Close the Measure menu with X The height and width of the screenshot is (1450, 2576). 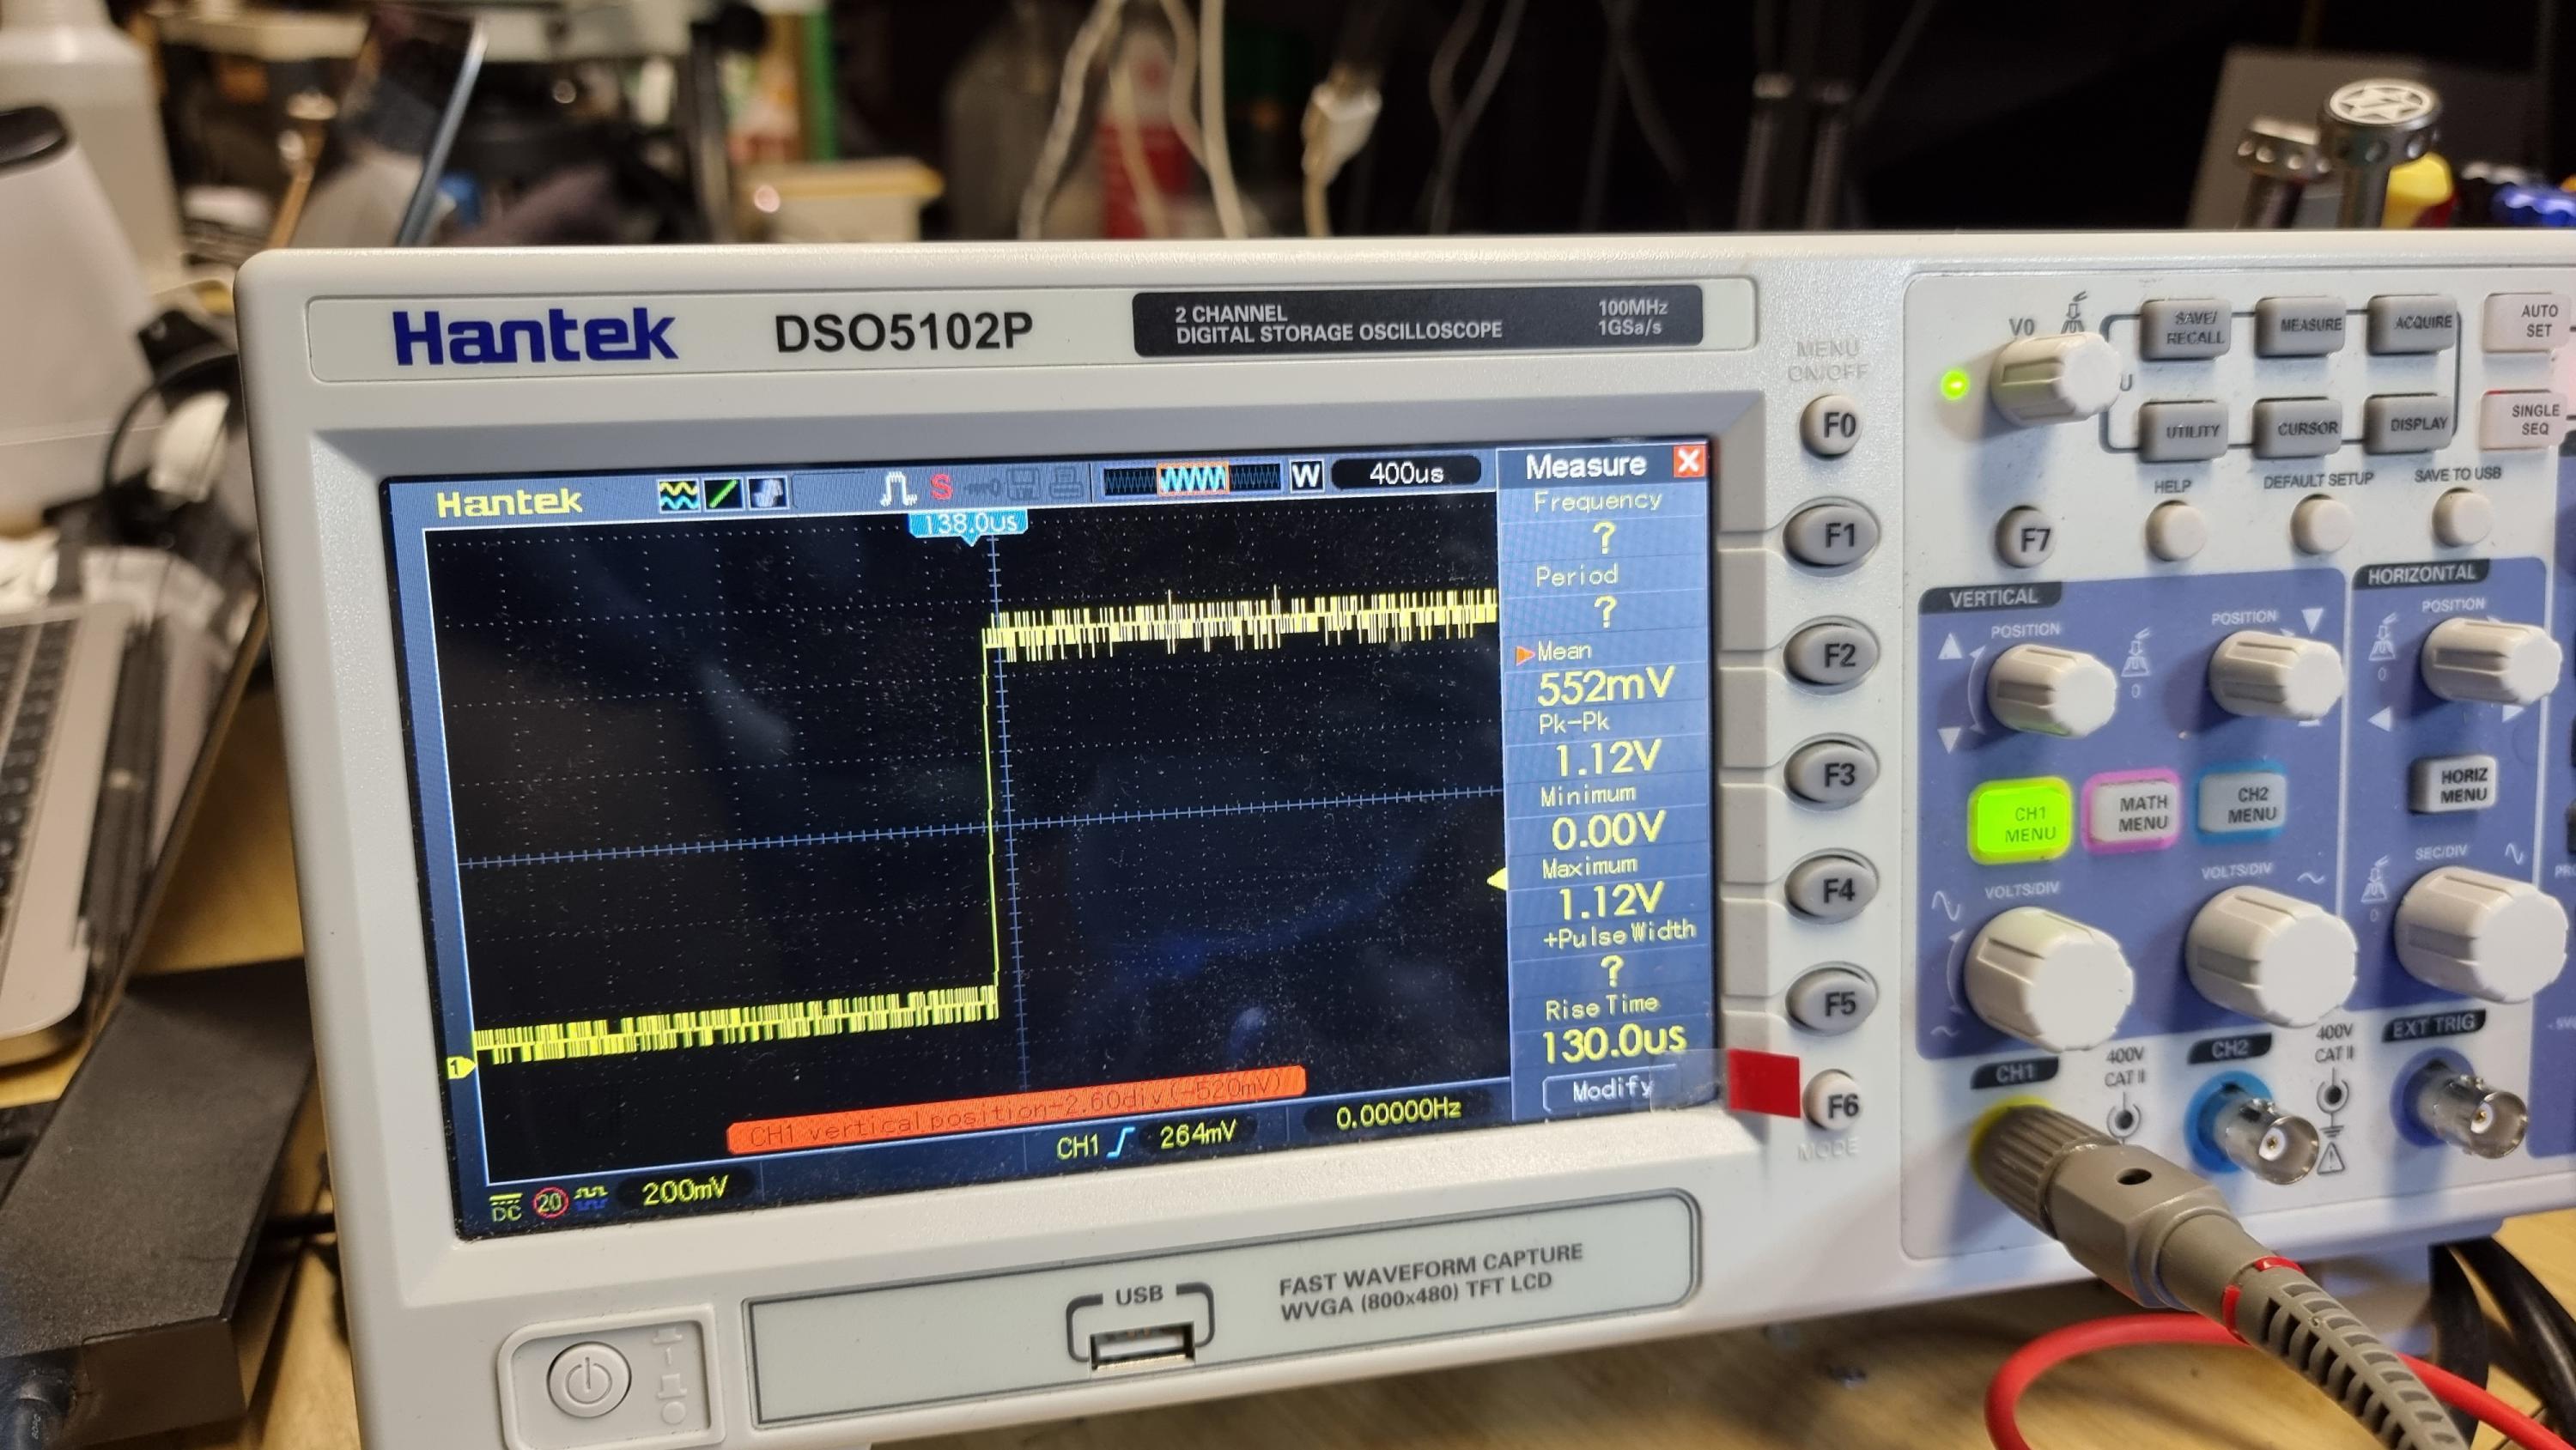tap(1688, 462)
